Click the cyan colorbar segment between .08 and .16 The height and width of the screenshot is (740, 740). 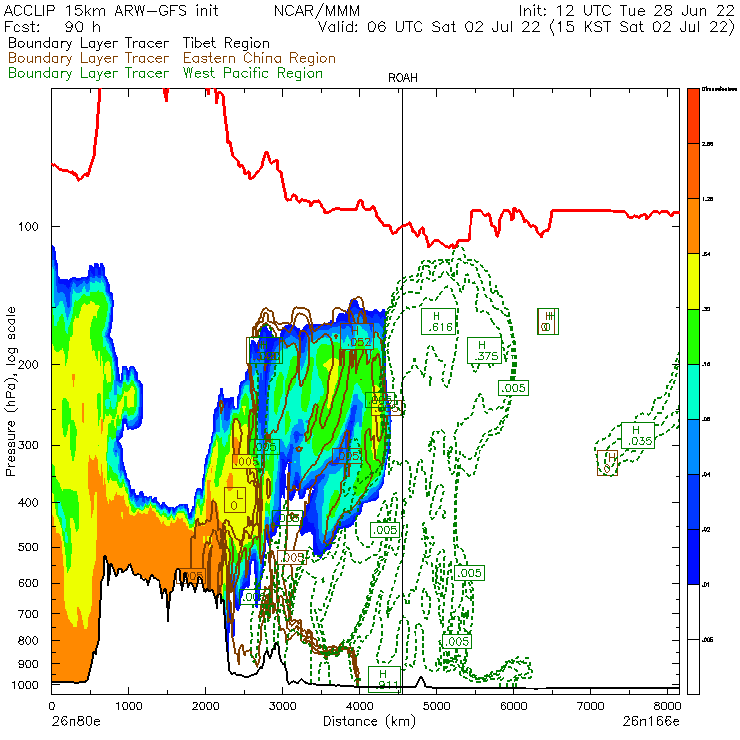(x=693, y=392)
